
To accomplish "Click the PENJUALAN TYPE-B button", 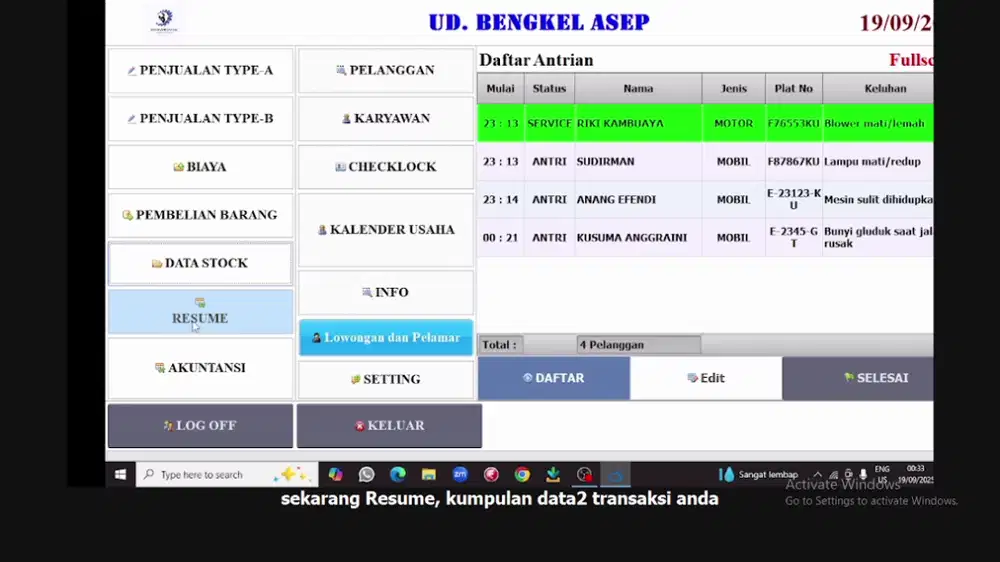I will click(x=200, y=119).
